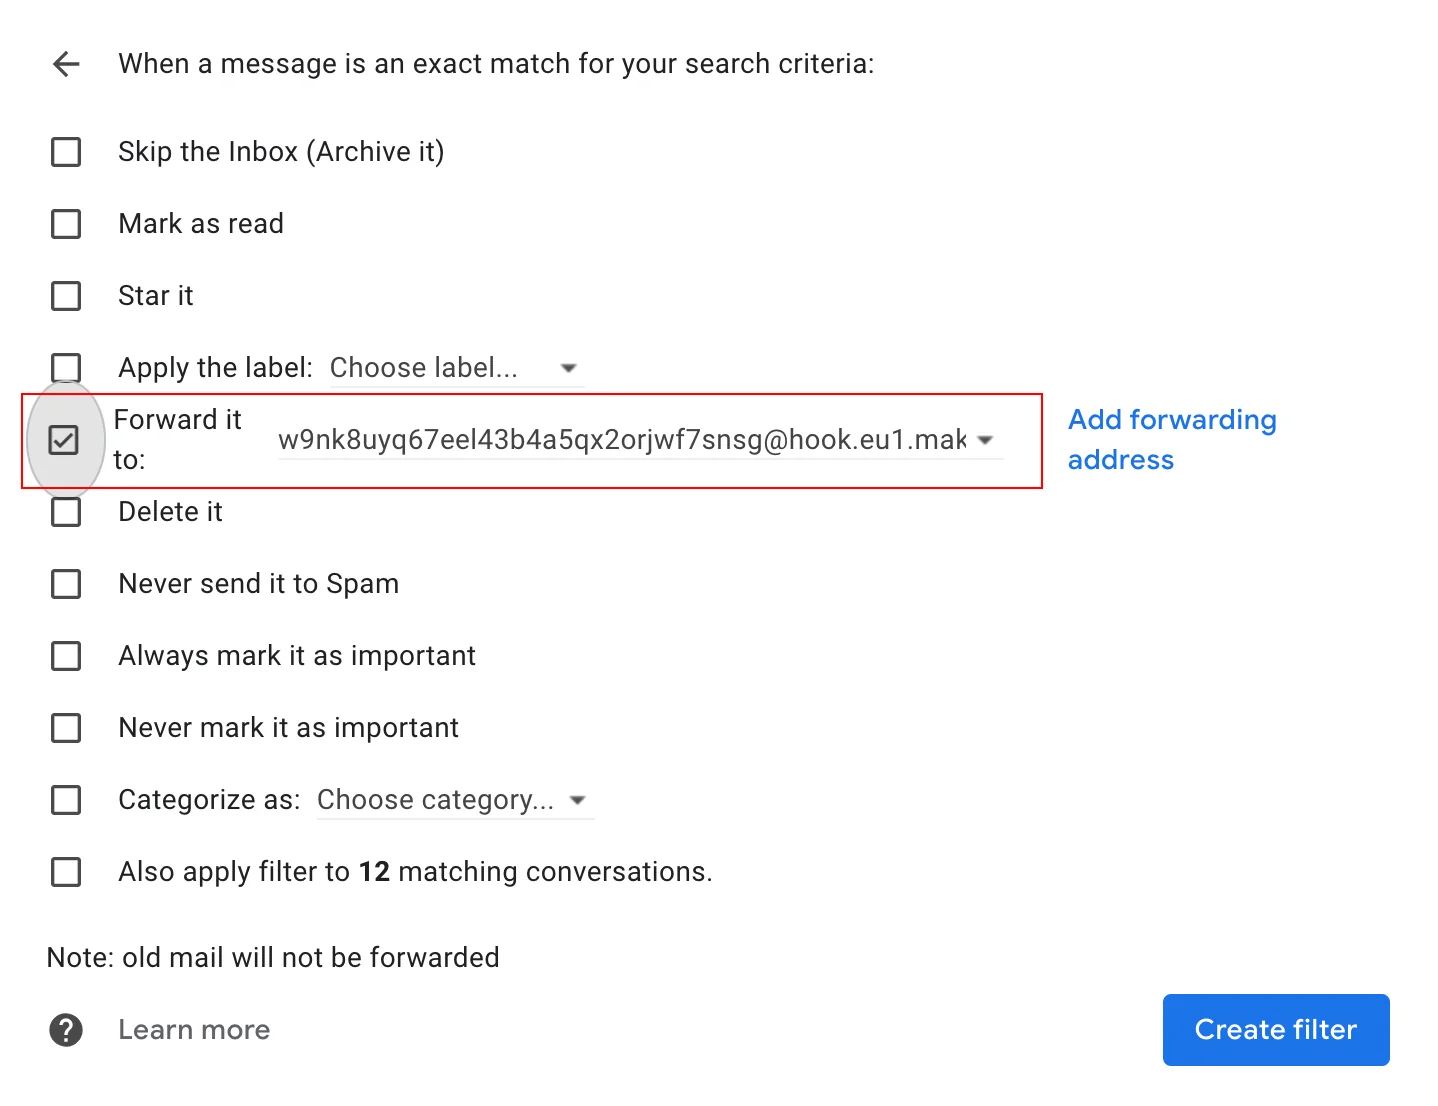The image size is (1438, 1106).
Task: Click the Create filter button
Action: [1276, 1030]
